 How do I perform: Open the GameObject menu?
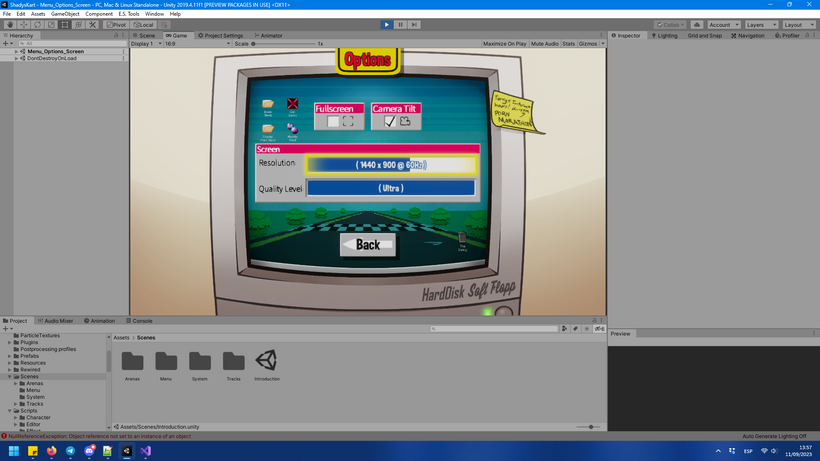(x=65, y=14)
